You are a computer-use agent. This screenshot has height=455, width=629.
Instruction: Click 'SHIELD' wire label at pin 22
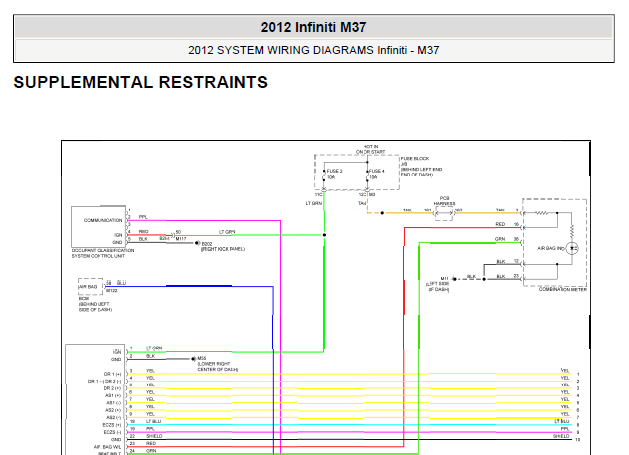tap(154, 436)
